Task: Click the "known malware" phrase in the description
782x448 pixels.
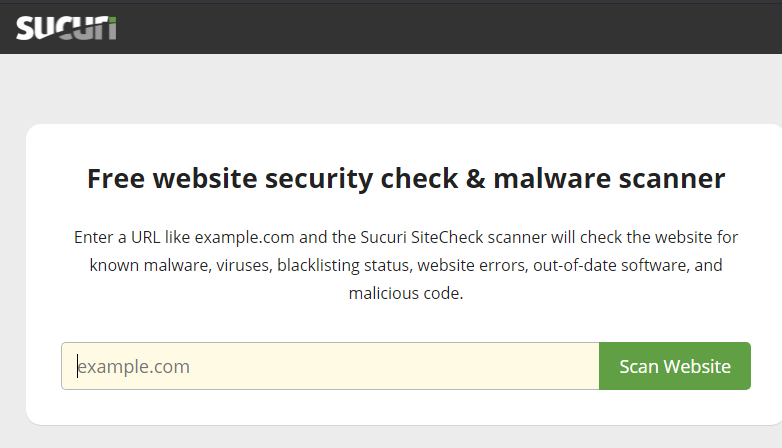Action: (x=150, y=265)
